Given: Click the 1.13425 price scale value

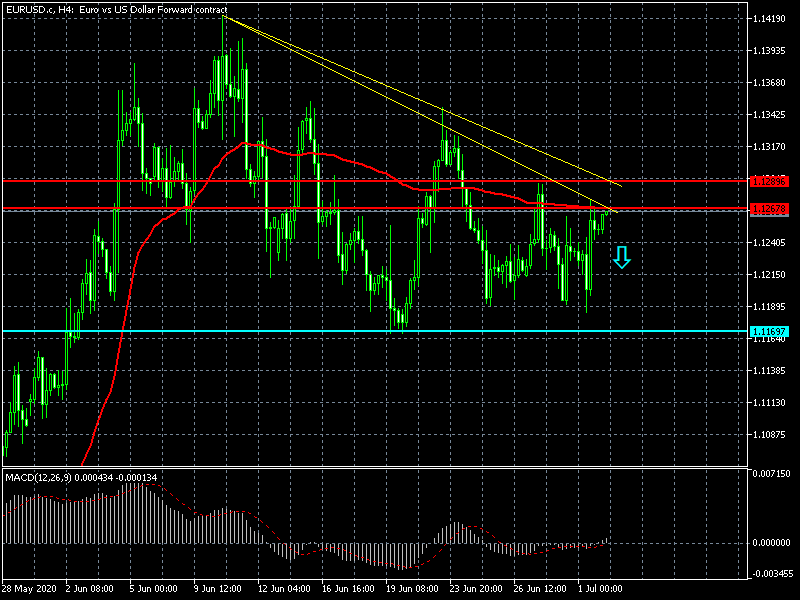Looking at the screenshot, I should click(x=769, y=114).
